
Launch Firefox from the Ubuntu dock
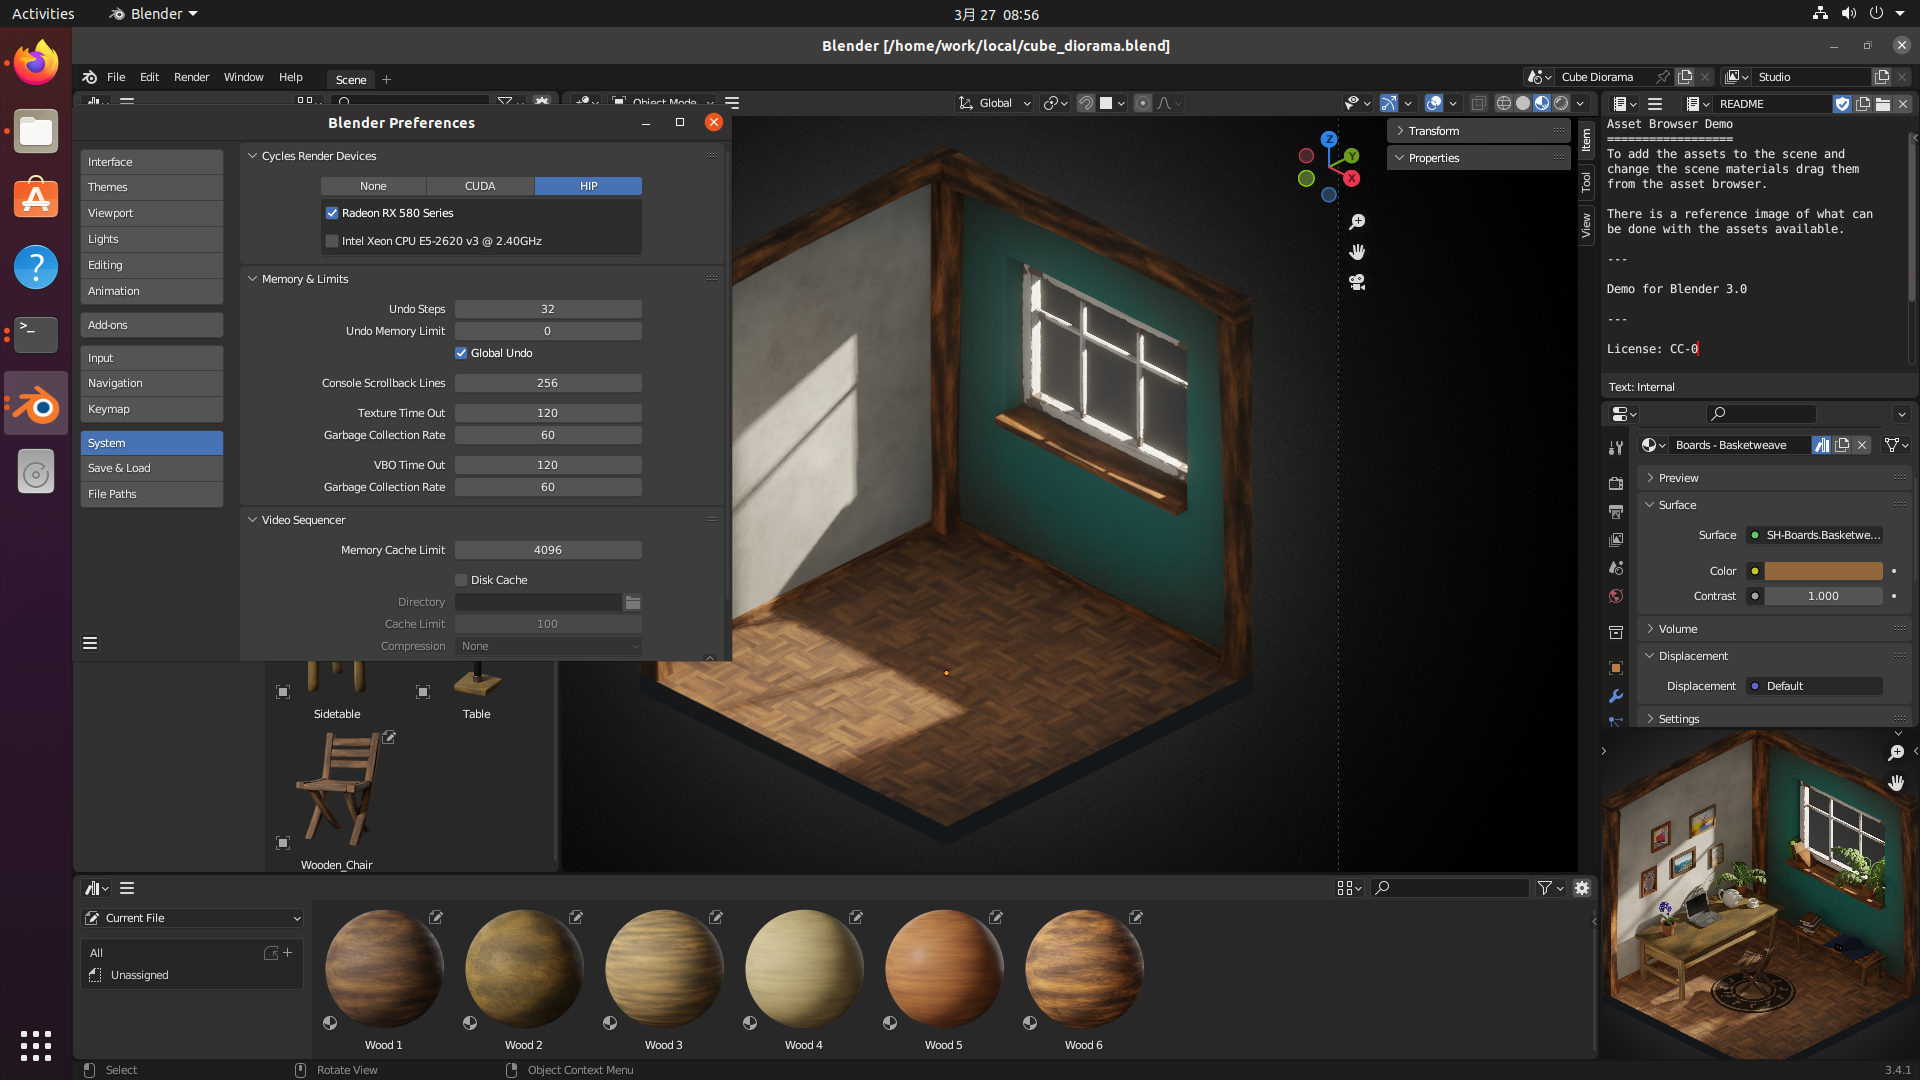click(36, 63)
